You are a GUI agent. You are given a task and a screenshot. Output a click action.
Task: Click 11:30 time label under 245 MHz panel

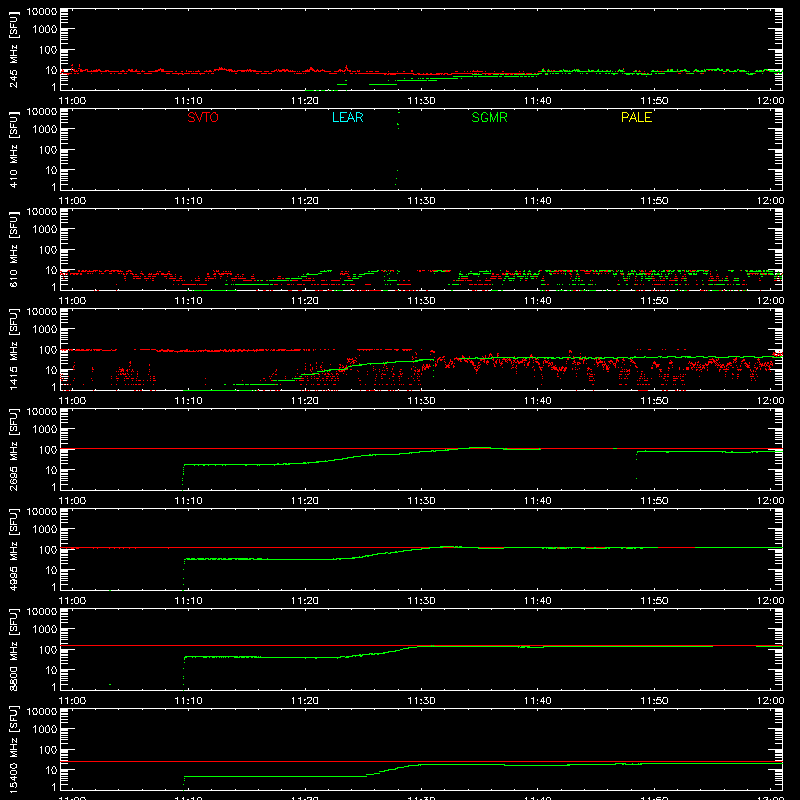421,101
